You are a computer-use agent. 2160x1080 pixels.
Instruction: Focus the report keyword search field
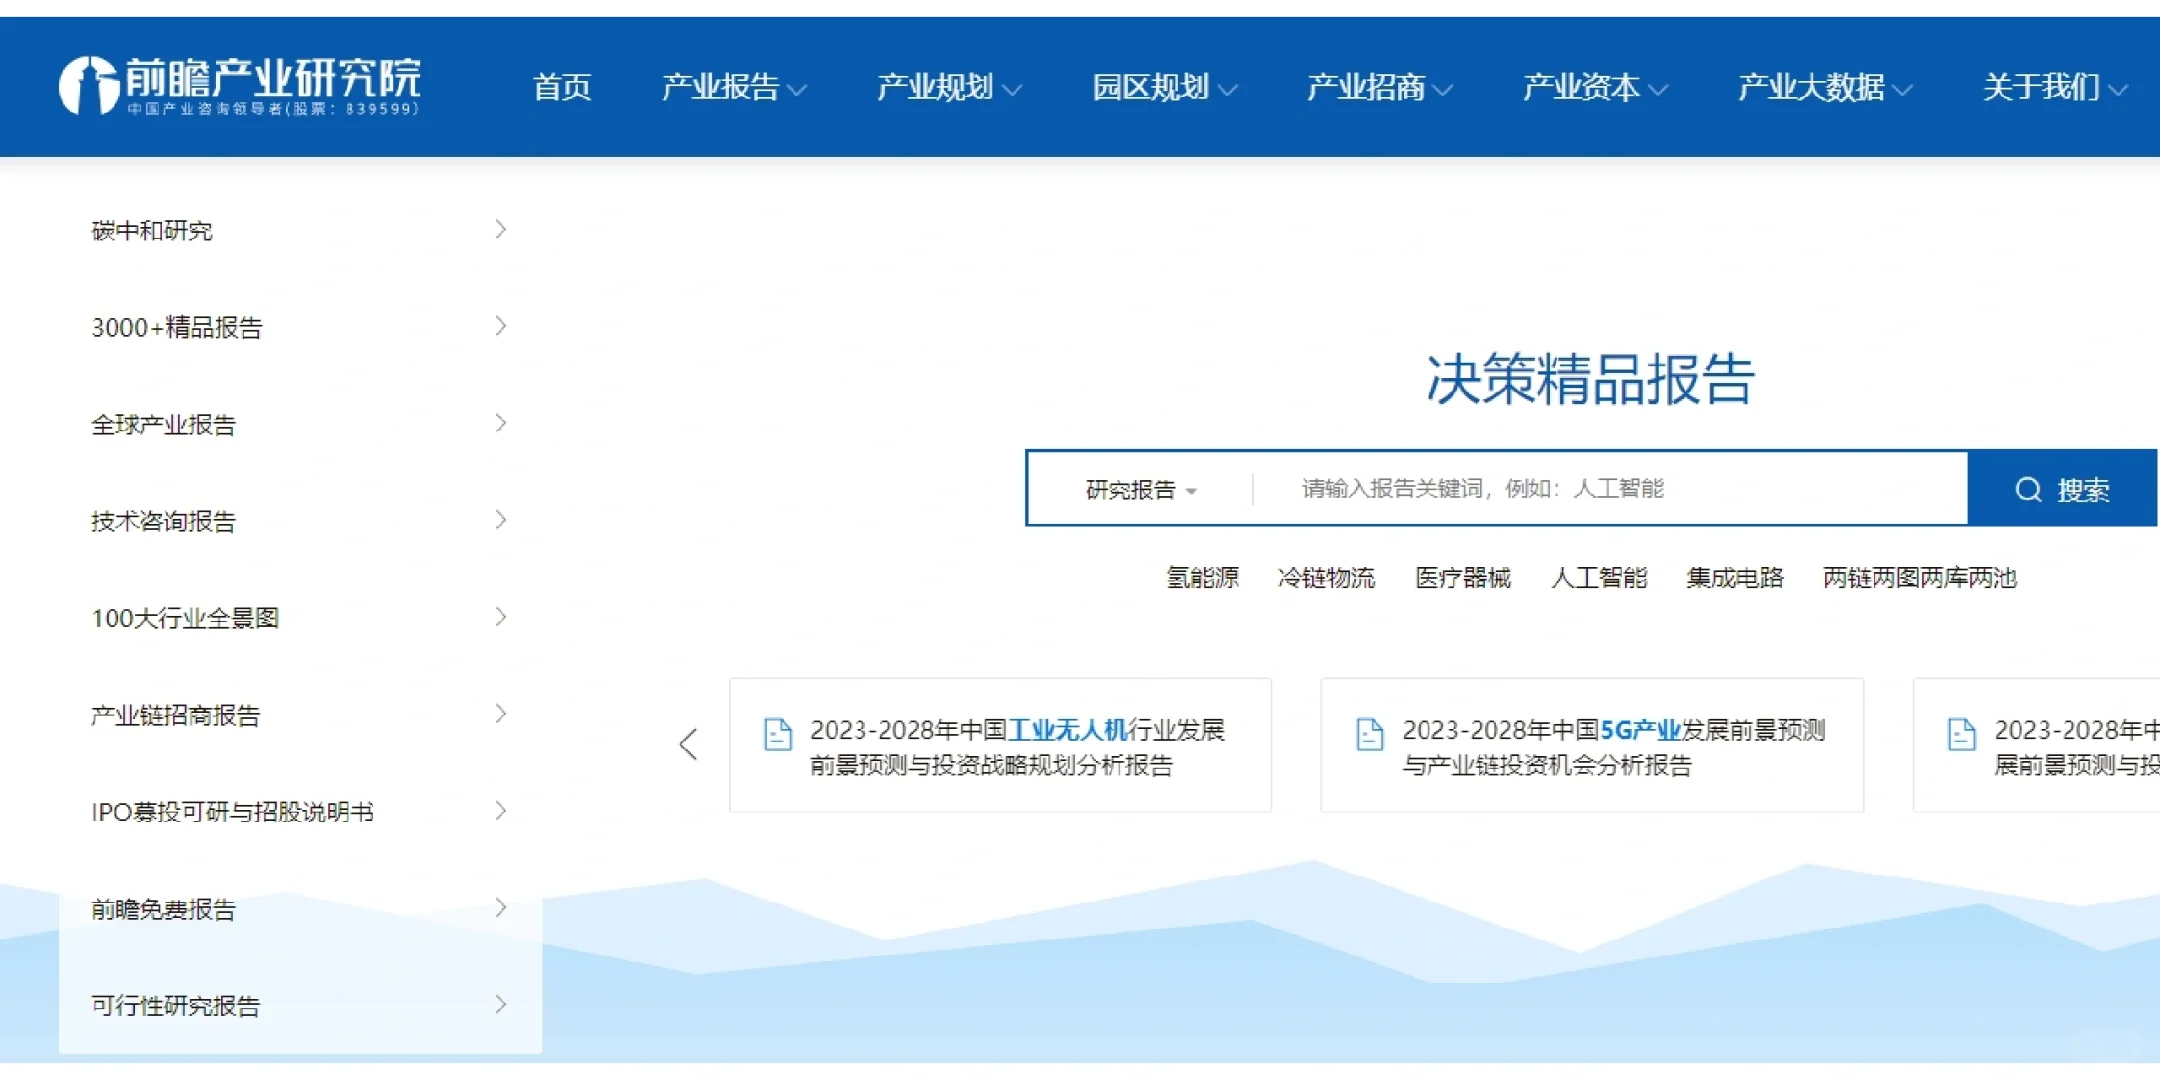click(1610, 489)
